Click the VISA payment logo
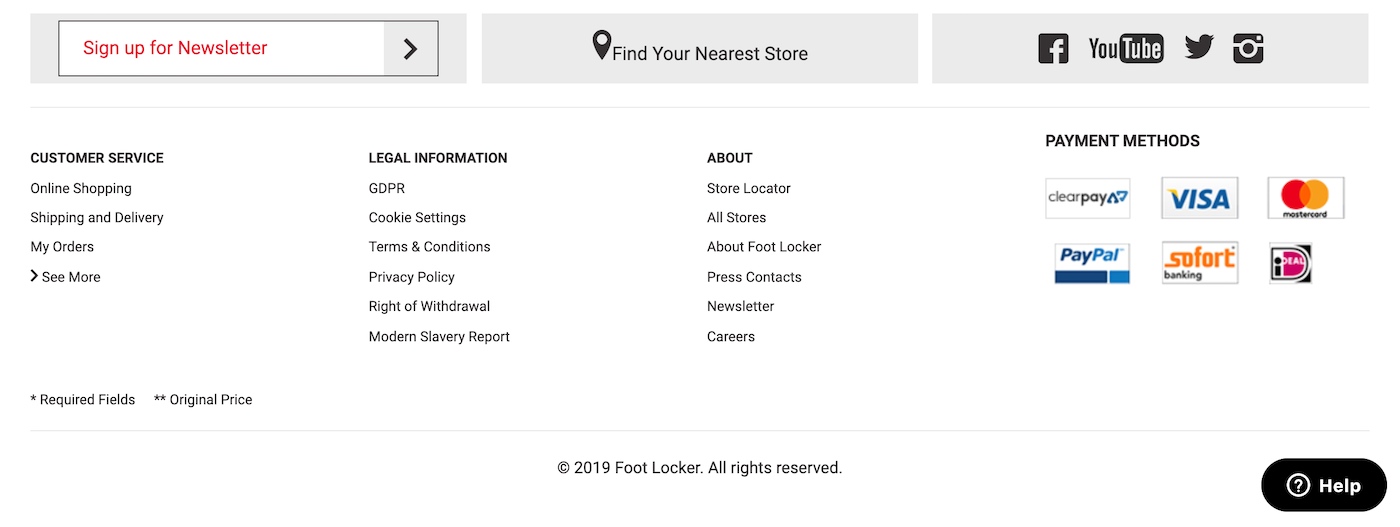Screen dimensions: 1400x527 (1200, 198)
